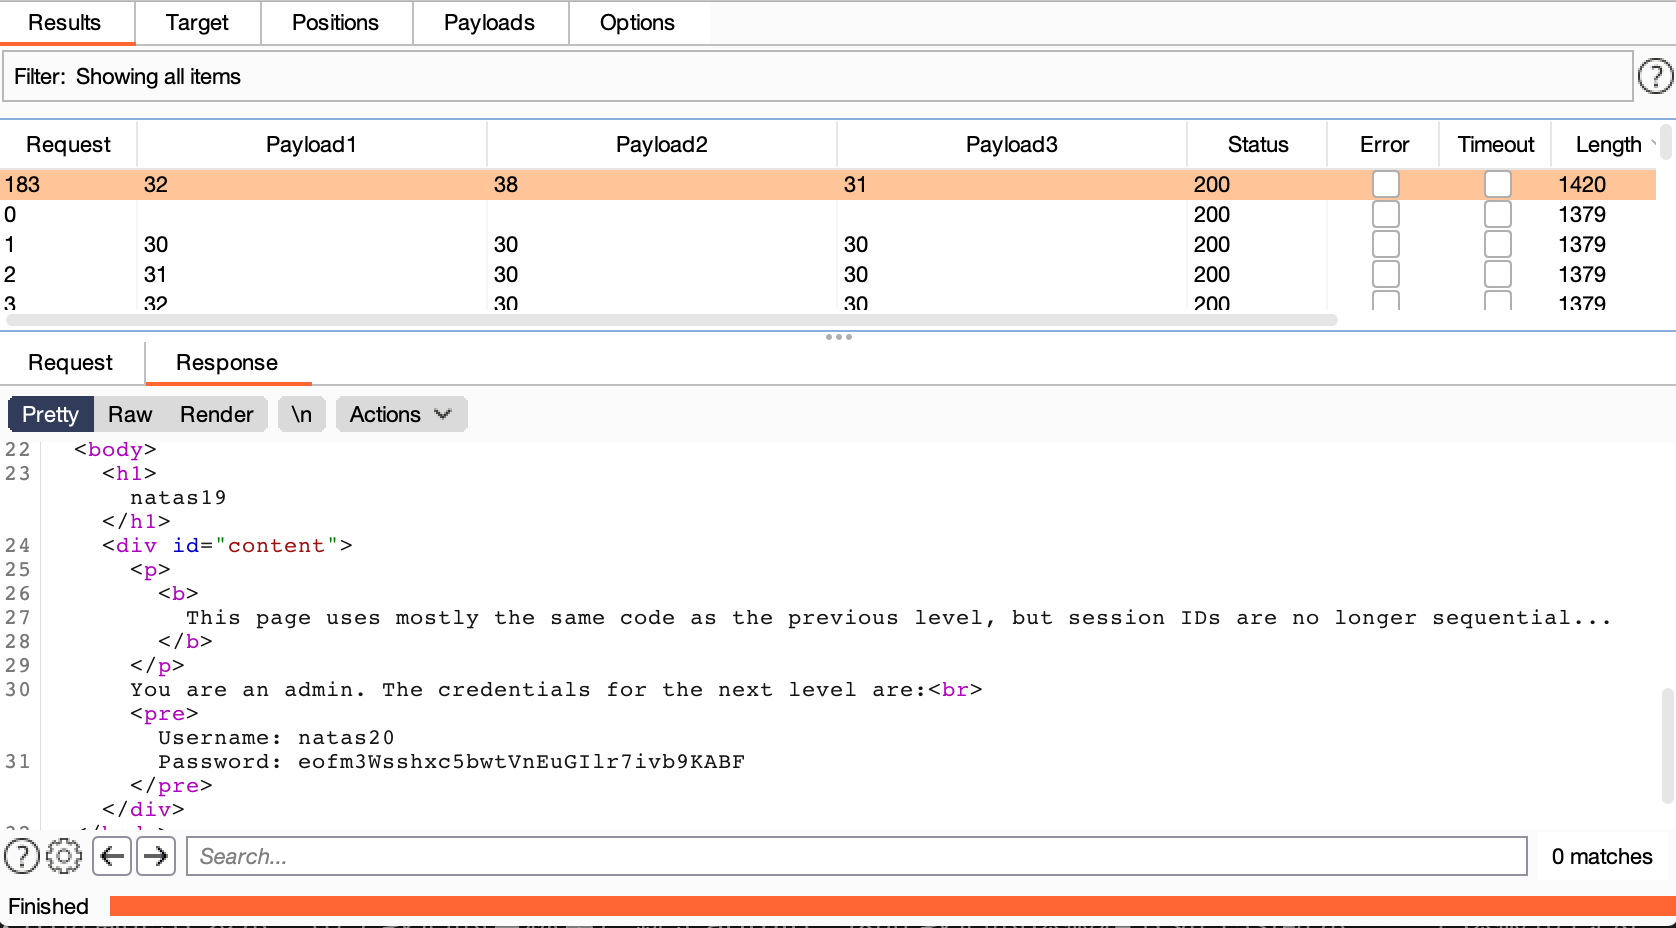Select the Raw view button
This screenshot has width=1676, height=928.
[x=130, y=414]
